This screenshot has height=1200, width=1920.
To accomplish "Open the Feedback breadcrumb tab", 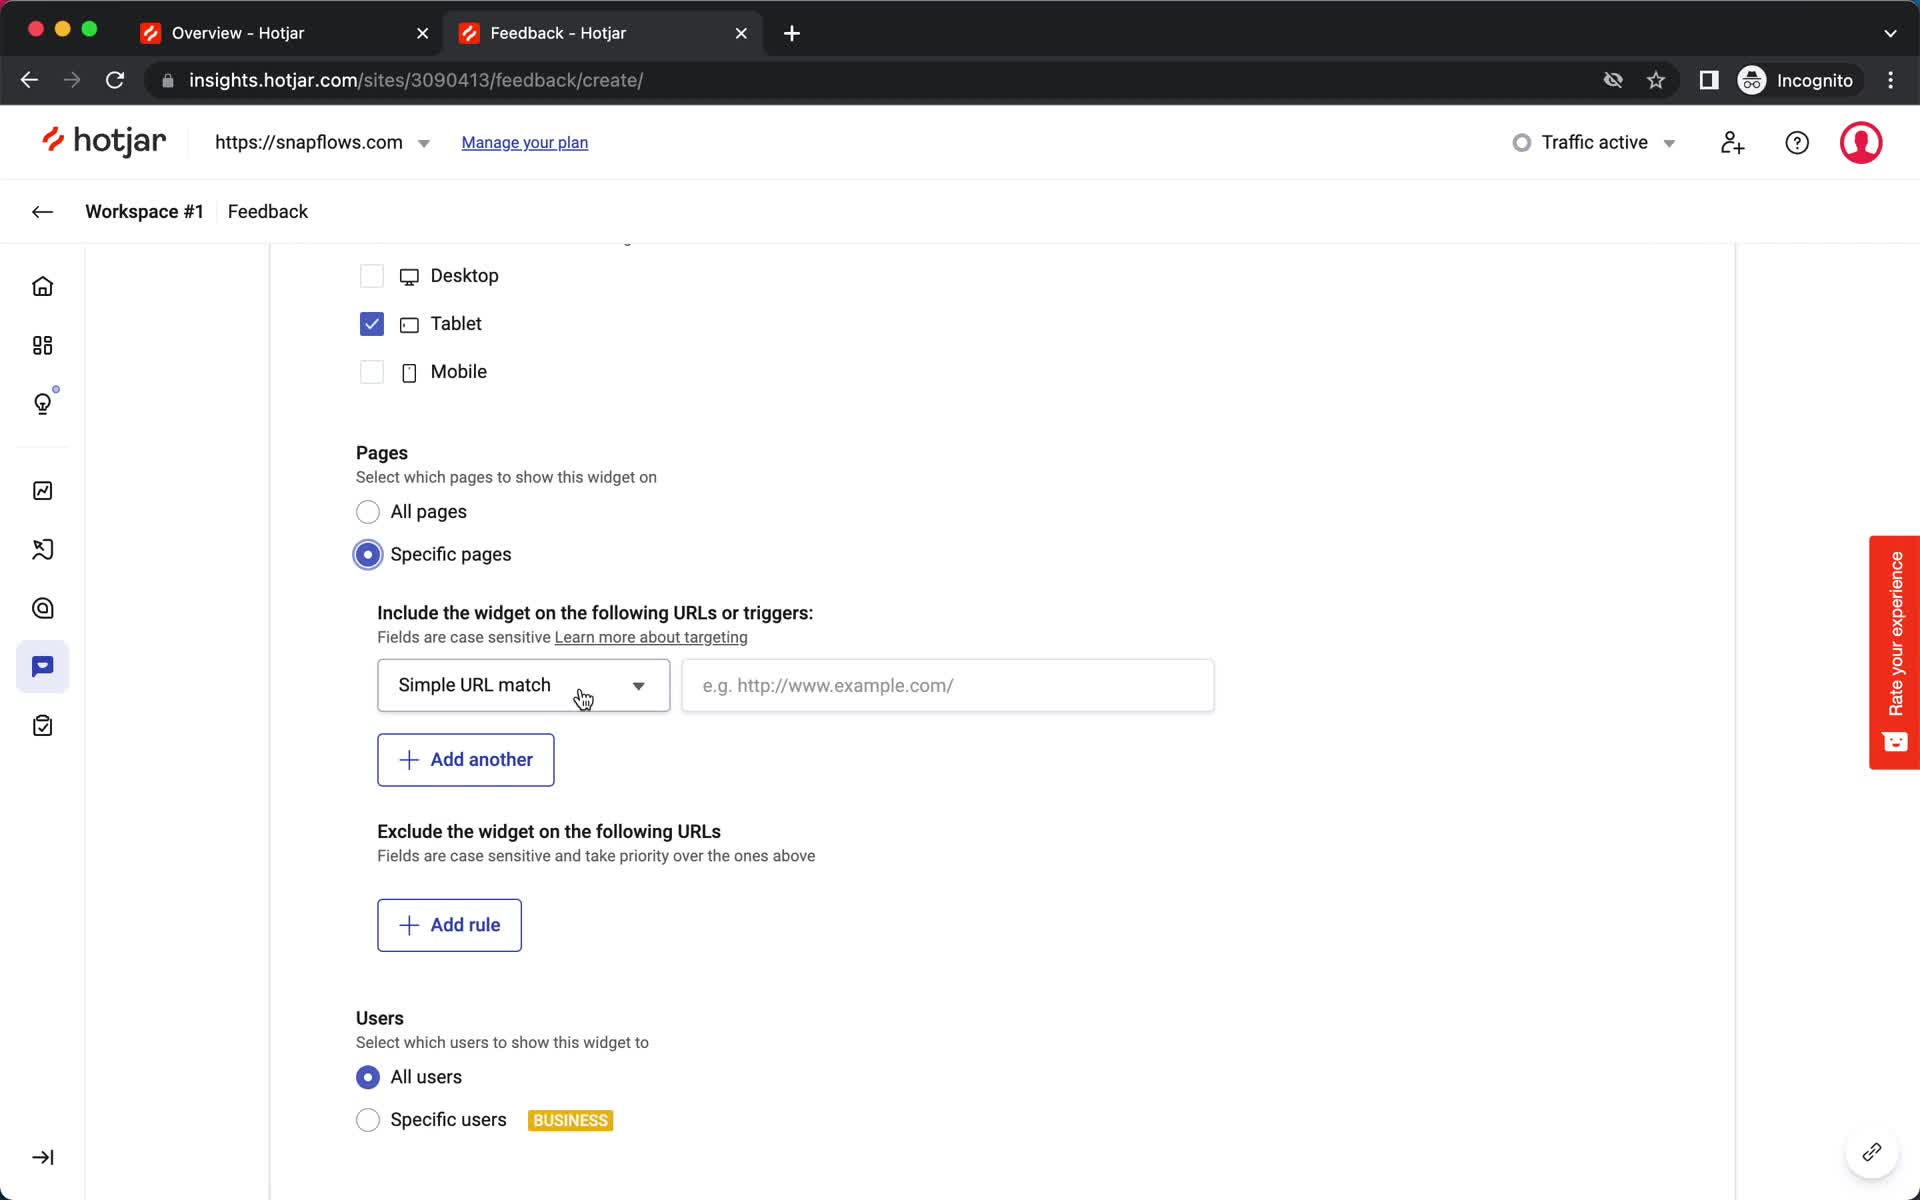I will click(x=268, y=212).
